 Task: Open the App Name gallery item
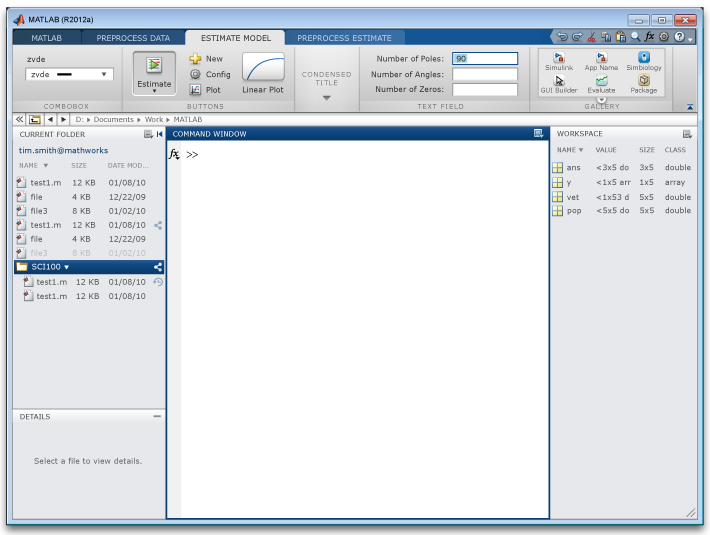click(x=601, y=62)
